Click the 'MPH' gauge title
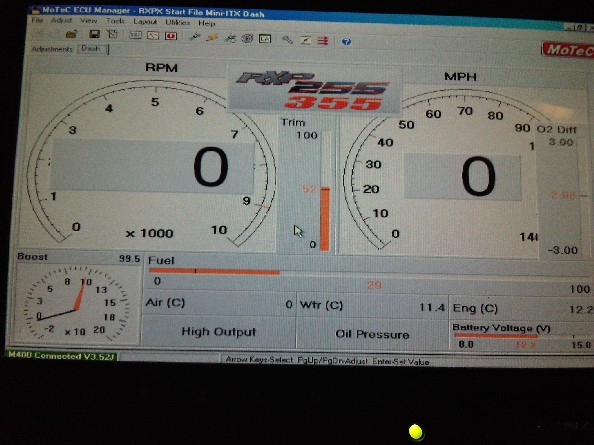Viewport: 594px width, 445px height. (460, 77)
